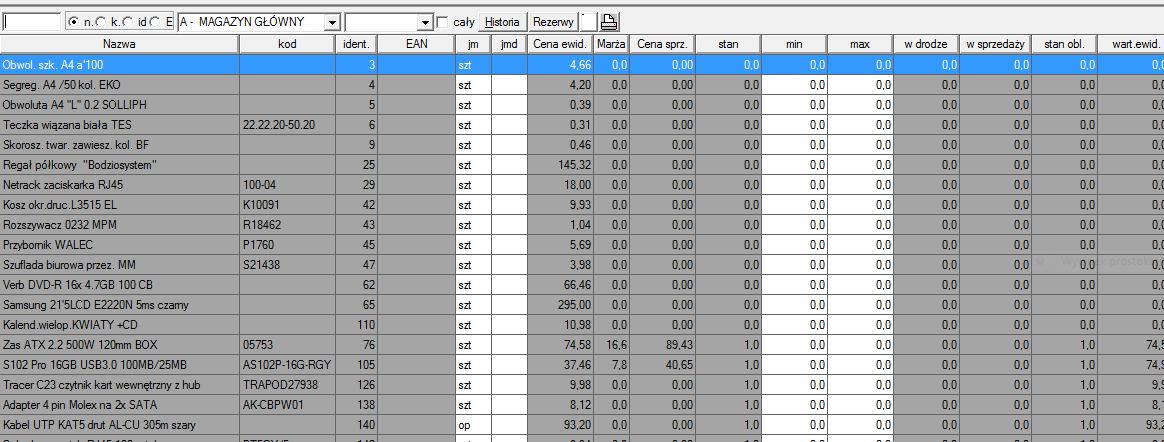The image size is (1164, 442).
Task: Click the 'stan' column header
Action: coord(728,44)
